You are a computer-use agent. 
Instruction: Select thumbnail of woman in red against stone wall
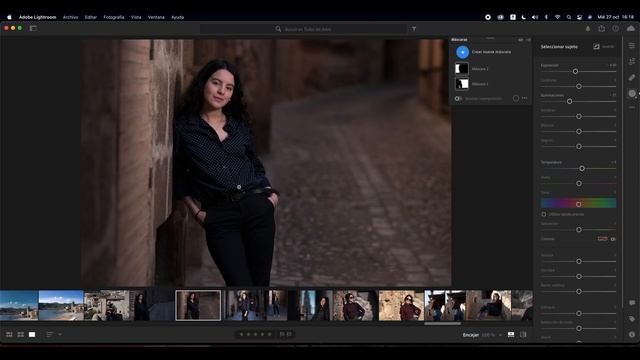tap(401, 305)
